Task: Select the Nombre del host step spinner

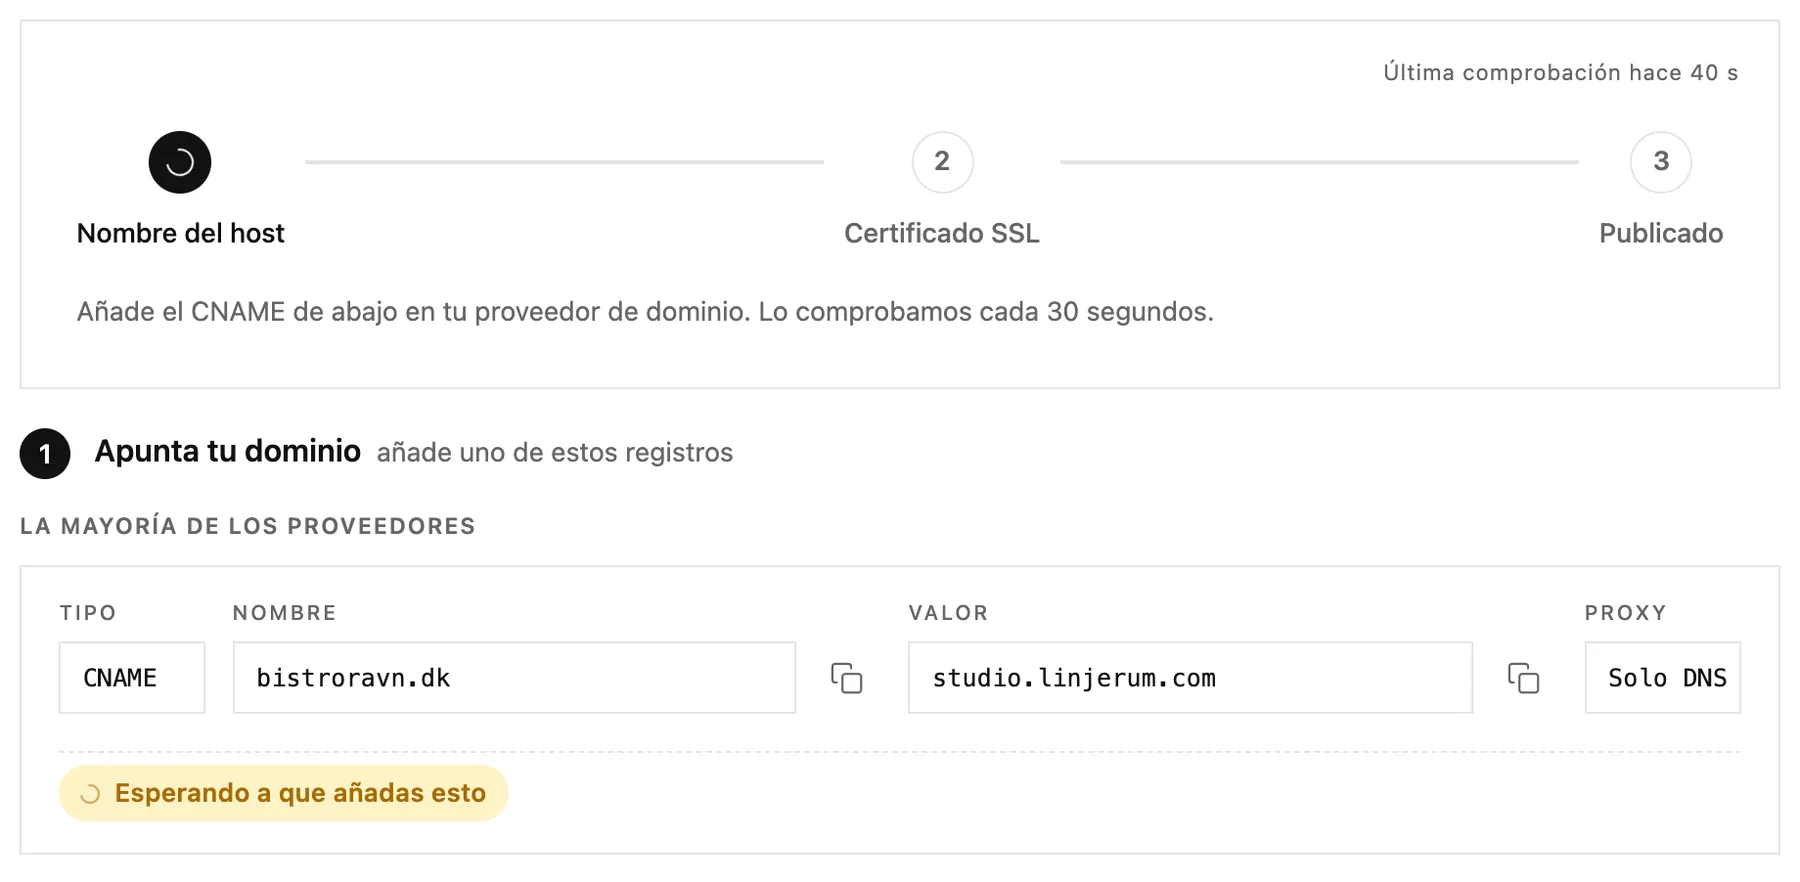Action: (180, 162)
